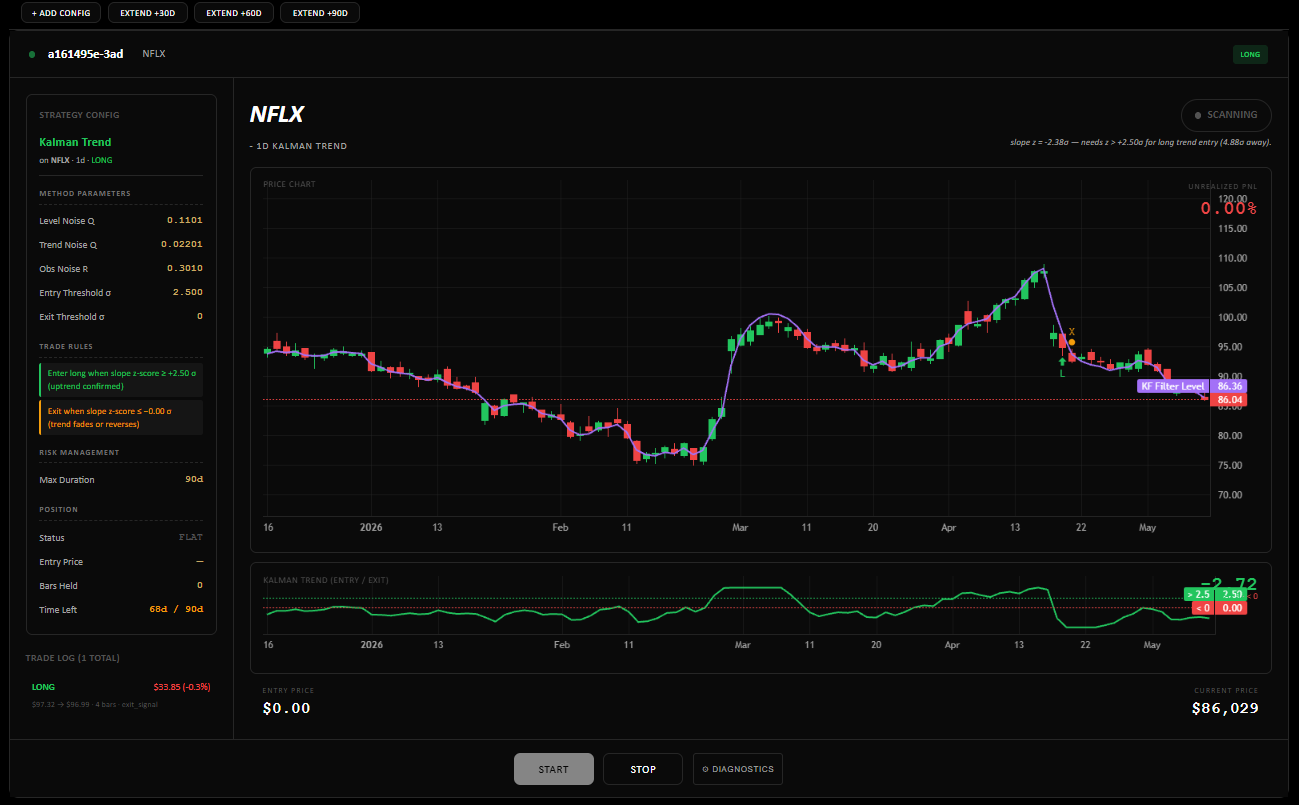Select the config ID a161495e-3ad

pos(86,54)
